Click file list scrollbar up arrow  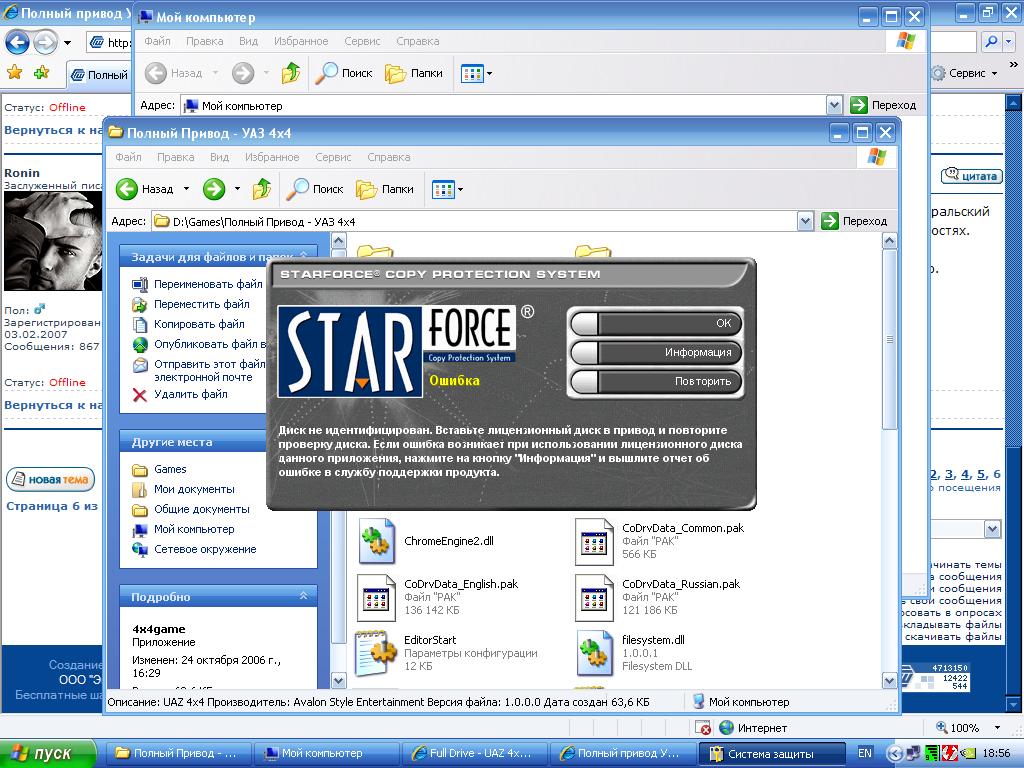889,241
